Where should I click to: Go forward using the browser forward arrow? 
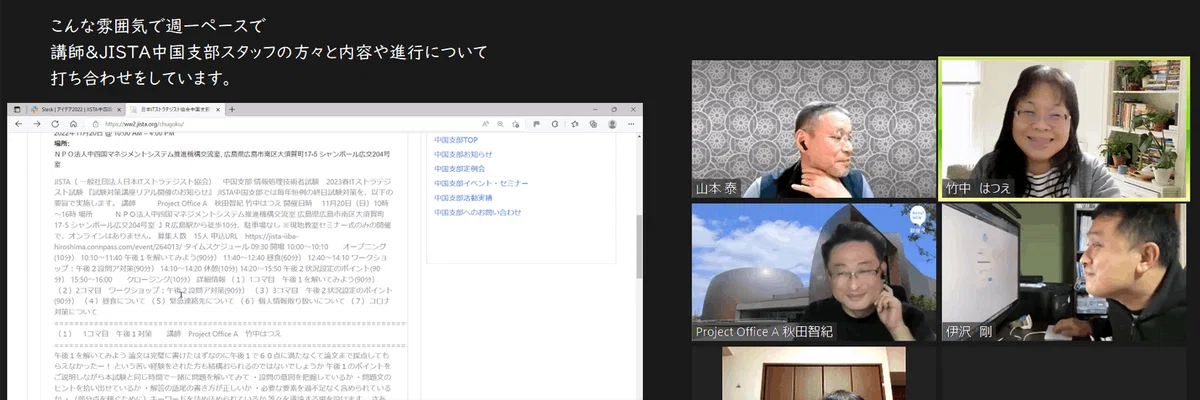pos(37,124)
